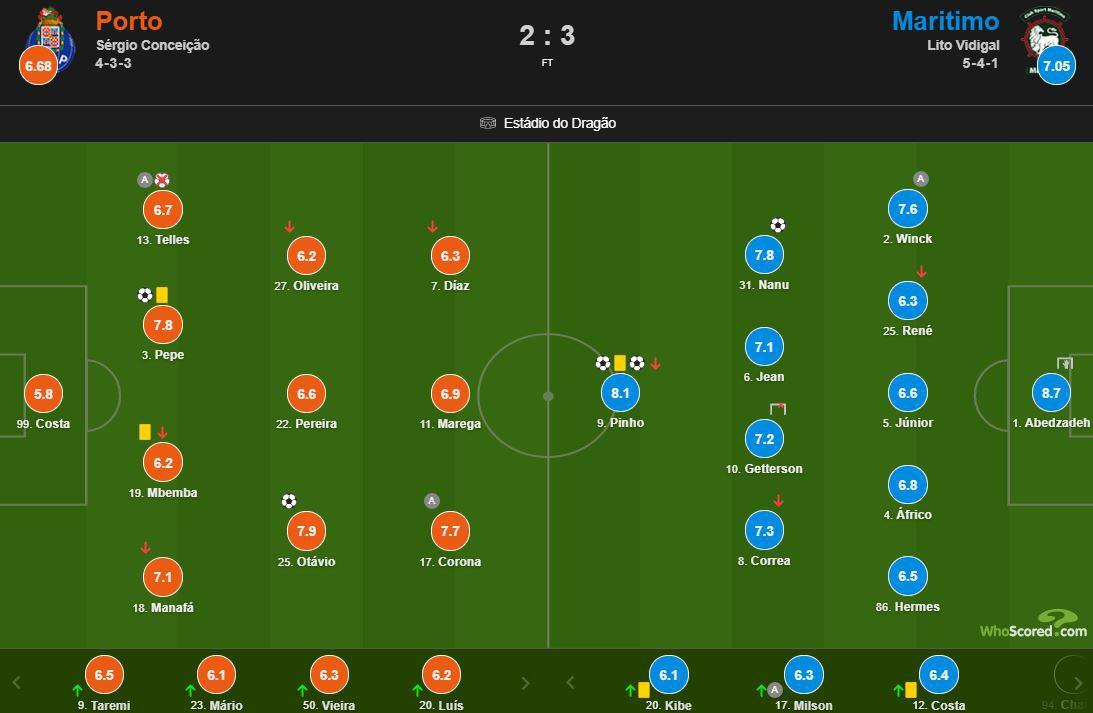
Task: Click the missed penalty icon above Telles
Action: [x=162, y=180]
